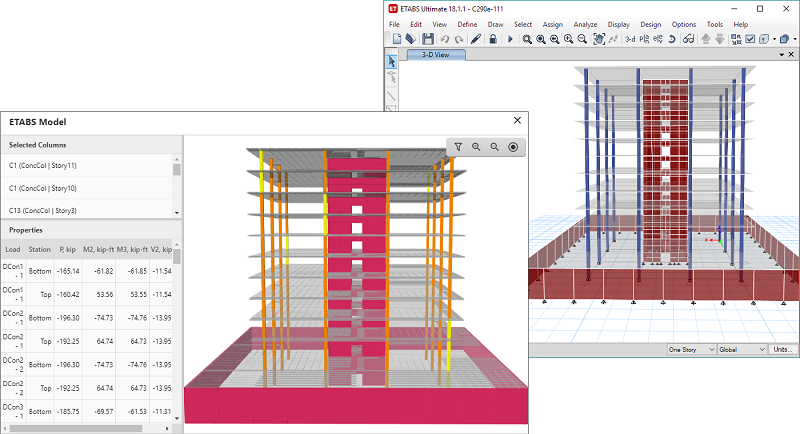Close the 3-D View pane
The width and height of the screenshot is (800, 434).
(791, 55)
